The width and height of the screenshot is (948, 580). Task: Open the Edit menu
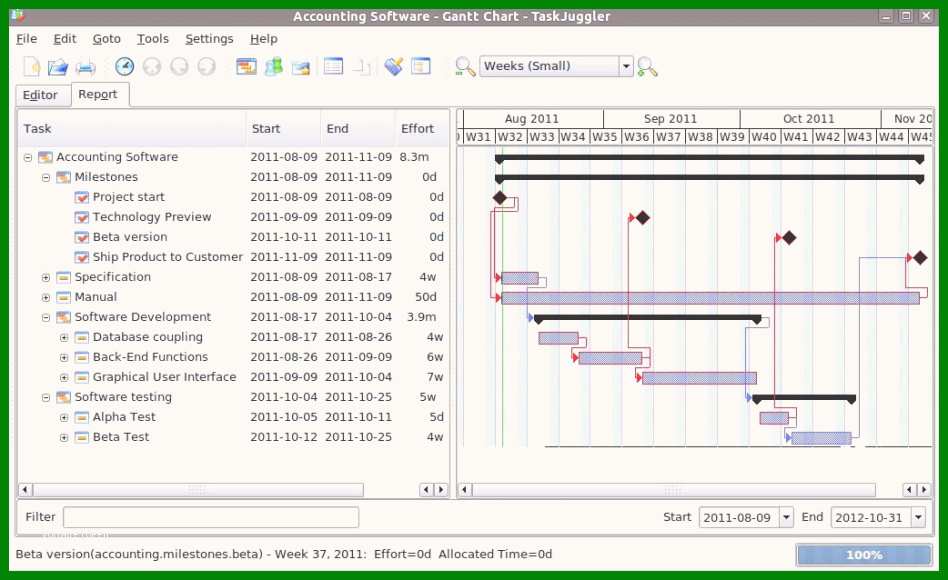[x=65, y=39]
